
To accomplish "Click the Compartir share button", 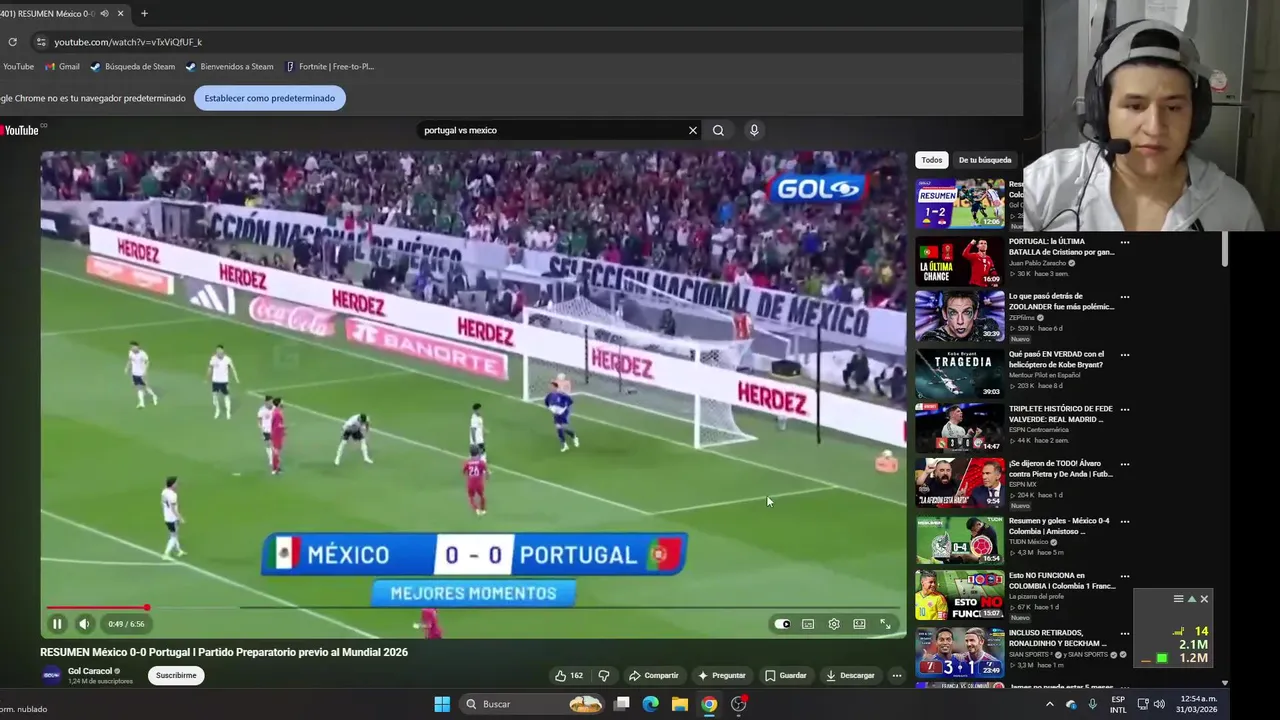I will click(x=653, y=676).
